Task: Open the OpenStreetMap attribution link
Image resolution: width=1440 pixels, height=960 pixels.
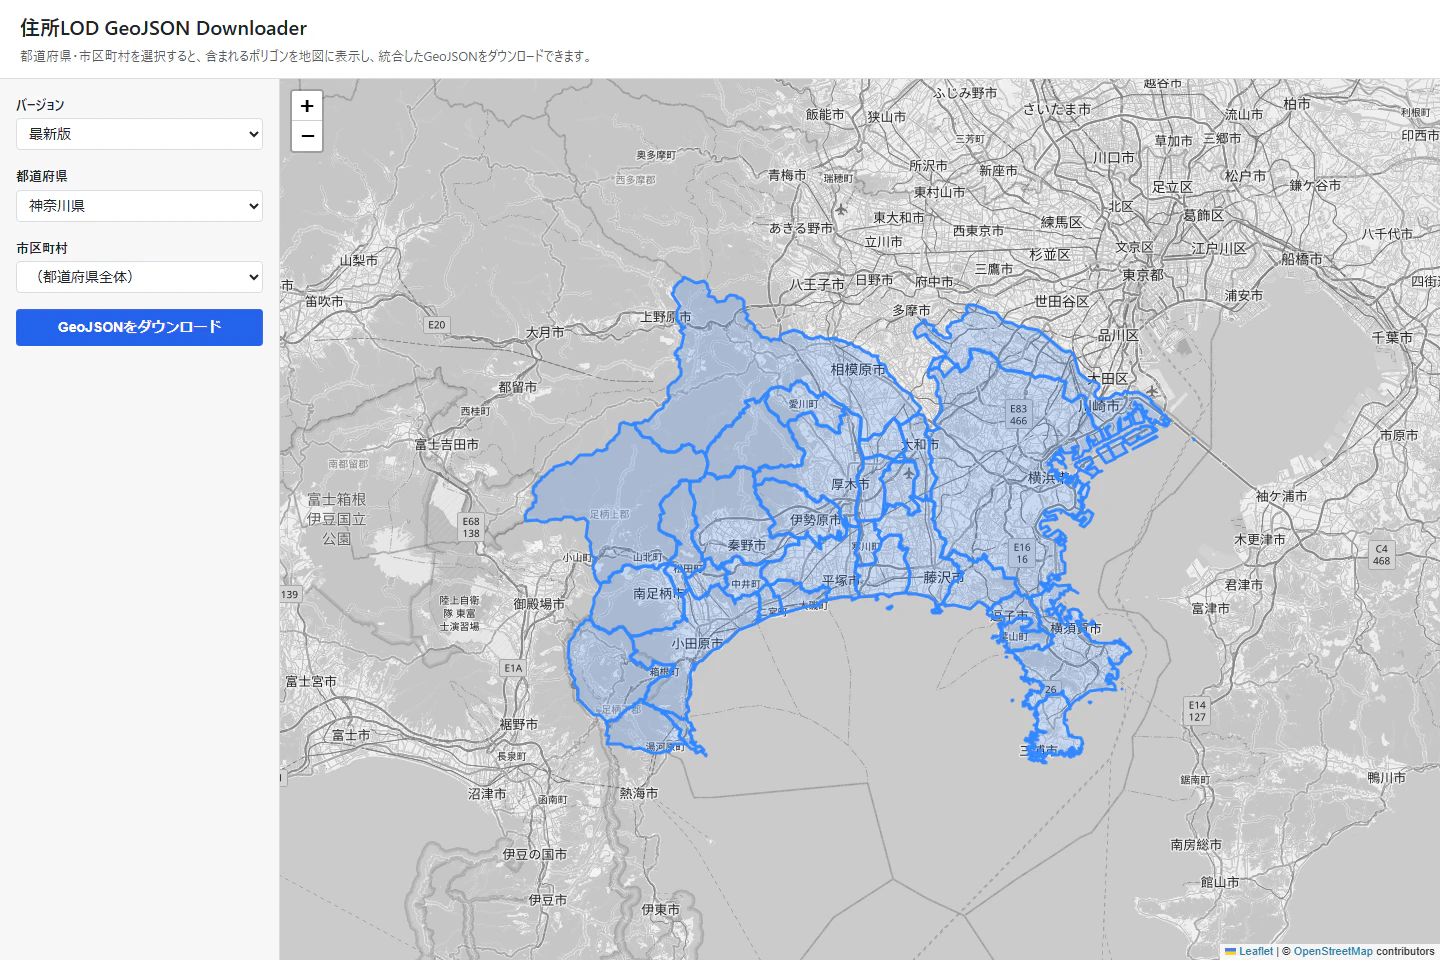Action: [1333, 951]
